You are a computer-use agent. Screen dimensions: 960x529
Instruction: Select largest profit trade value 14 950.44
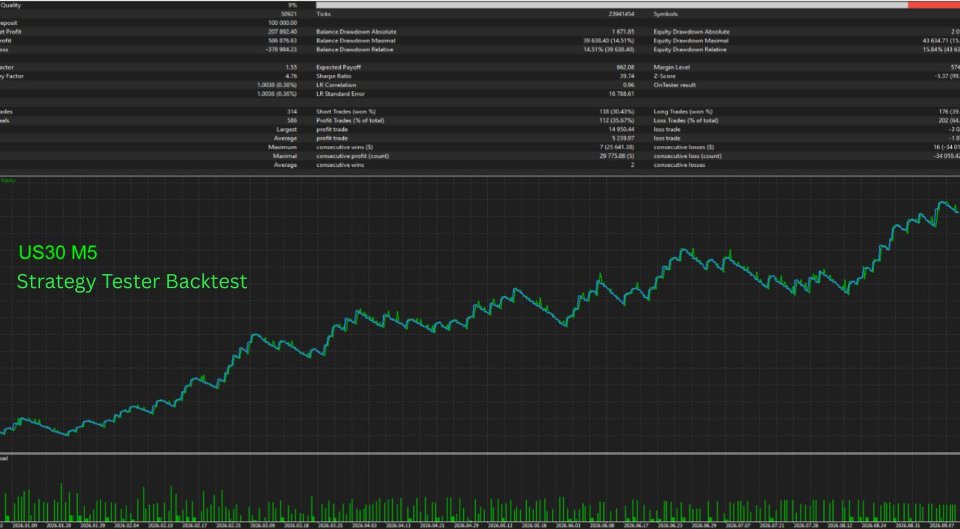coord(622,130)
